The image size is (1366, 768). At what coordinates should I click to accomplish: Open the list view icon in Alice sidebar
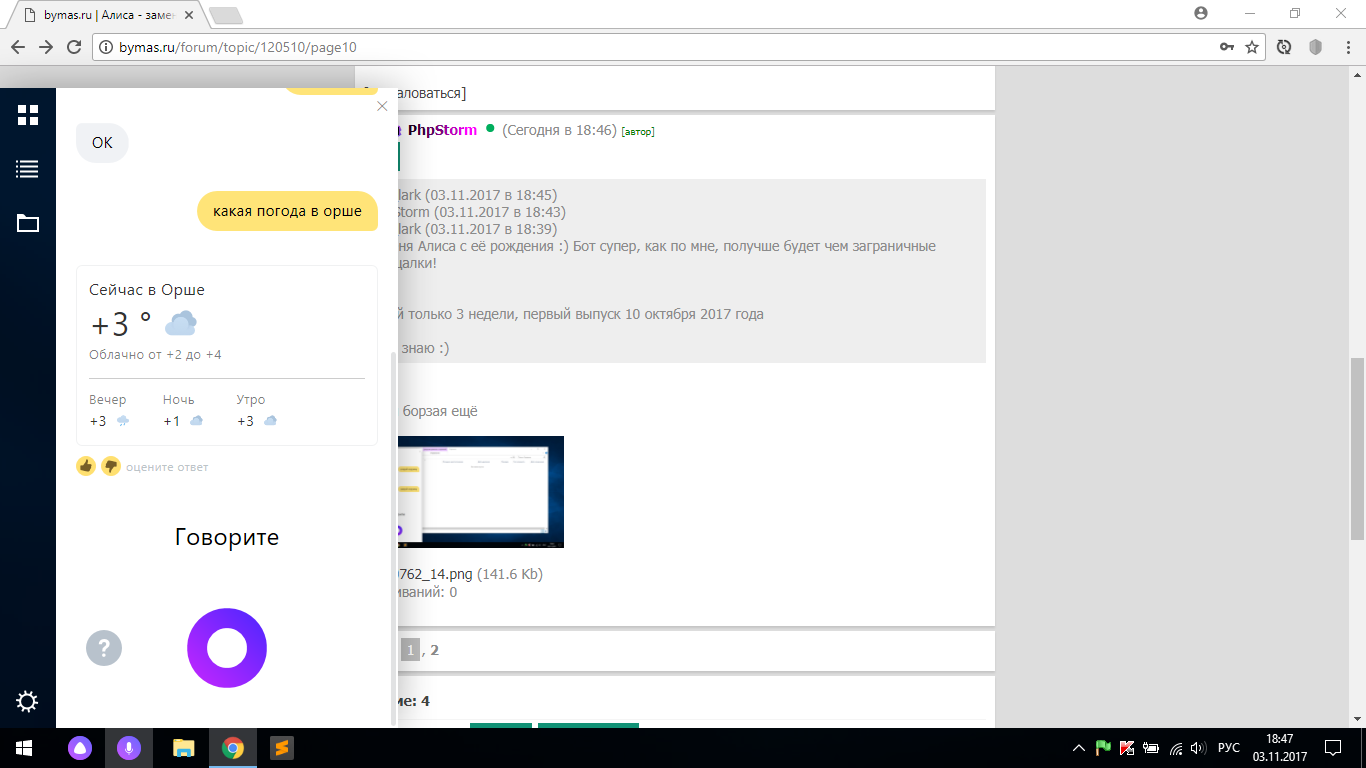28,169
